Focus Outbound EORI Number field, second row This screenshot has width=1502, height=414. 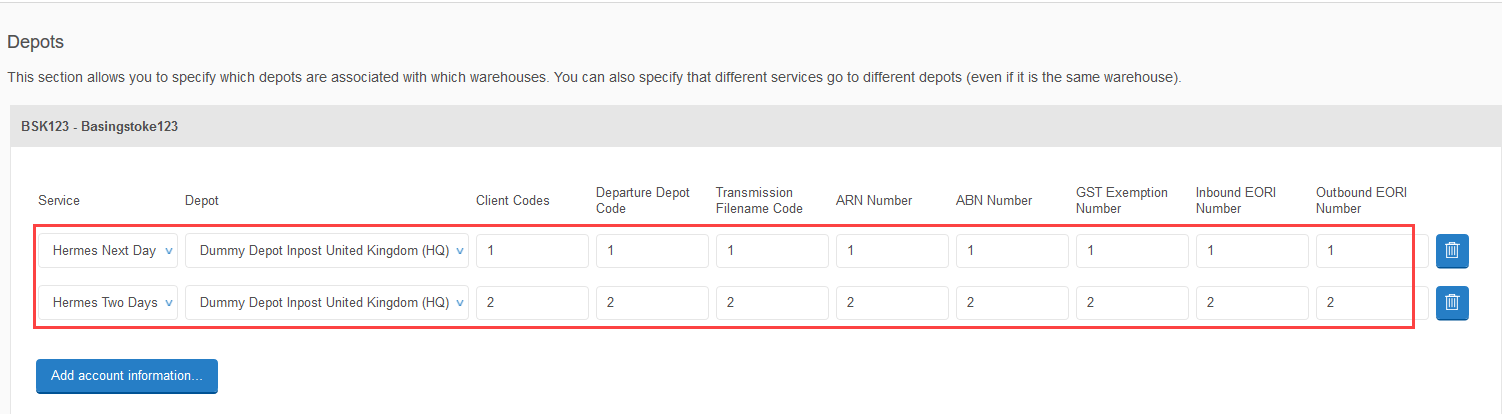coord(1372,302)
